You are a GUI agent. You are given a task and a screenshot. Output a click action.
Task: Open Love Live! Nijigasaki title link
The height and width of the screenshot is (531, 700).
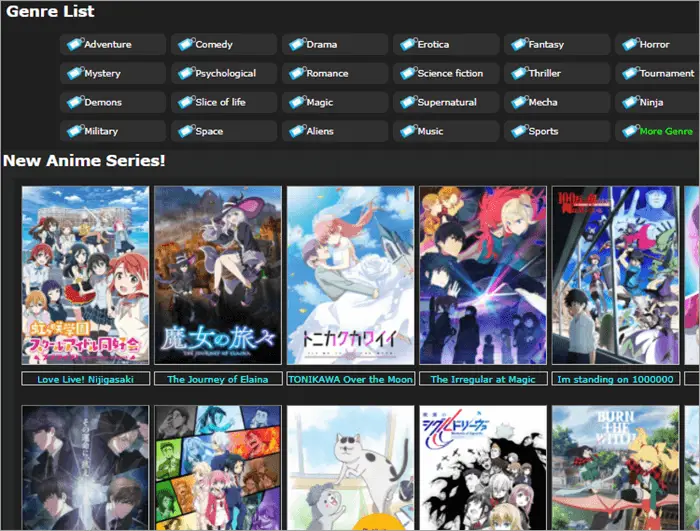coord(85,379)
